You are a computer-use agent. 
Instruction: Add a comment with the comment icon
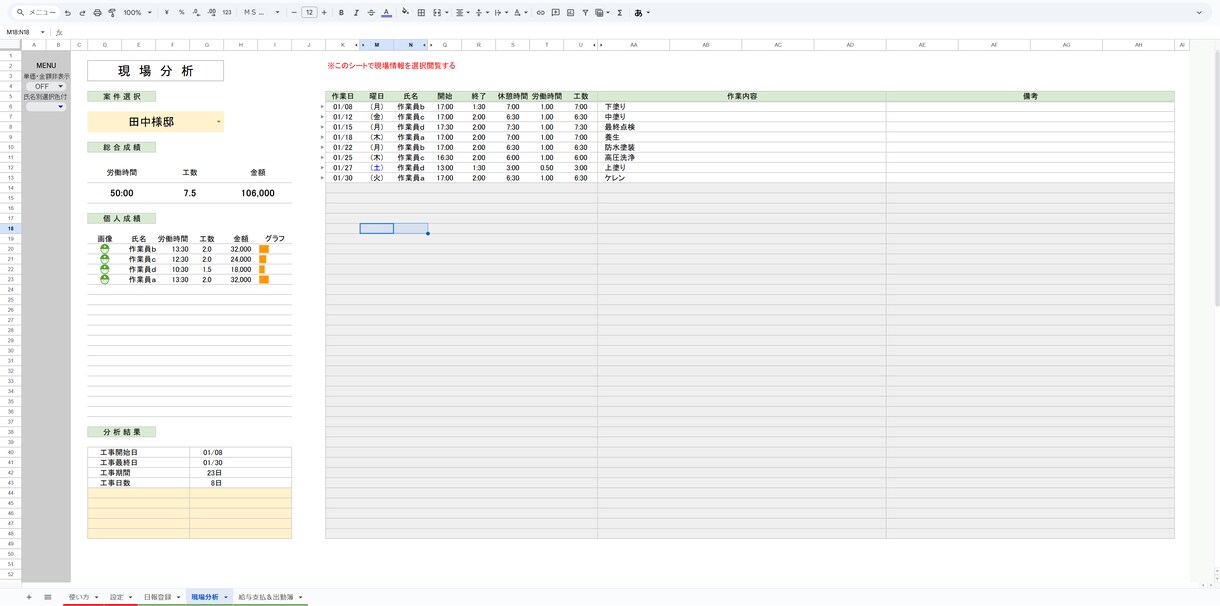(x=555, y=13)
